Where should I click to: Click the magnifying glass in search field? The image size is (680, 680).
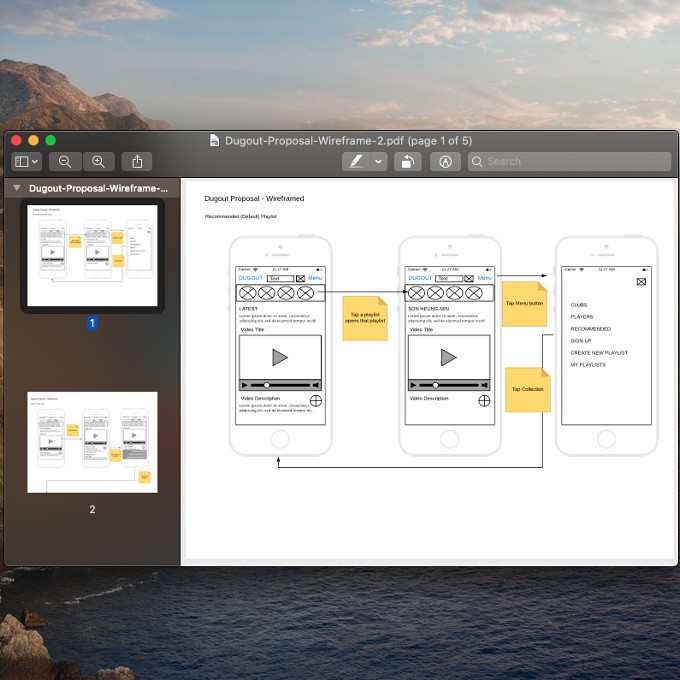(x=478, y=161)
